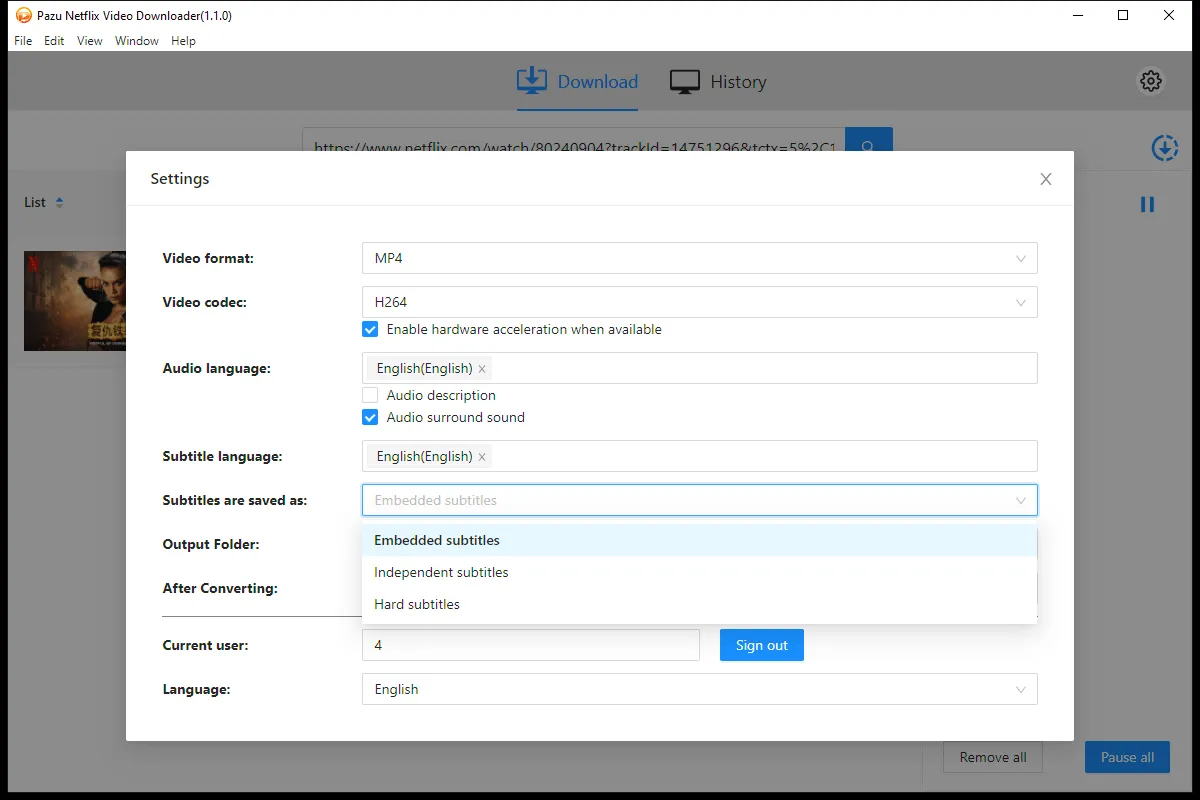Click the movie thumbnail in the list
The width and height of the screenshot is (1200, 800).
75,301
